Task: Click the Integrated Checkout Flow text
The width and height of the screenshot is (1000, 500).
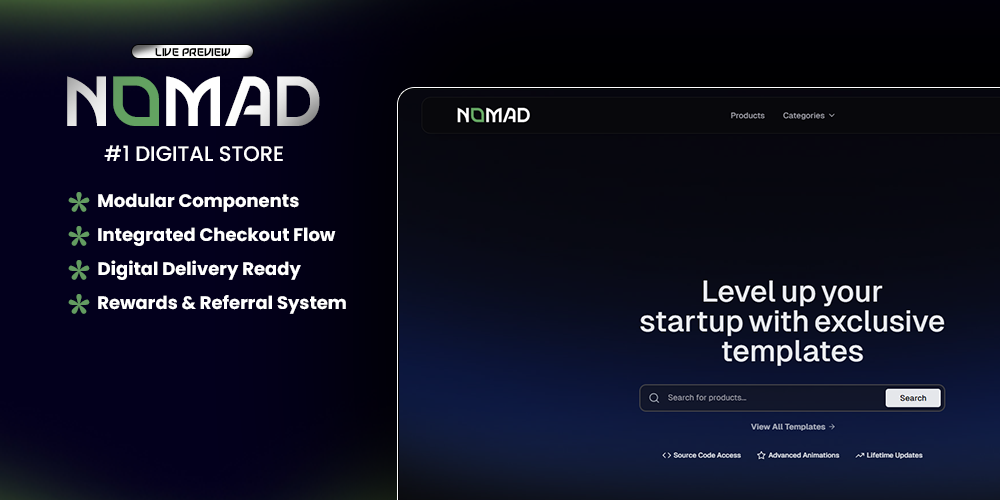Action: (x=216, y=235)
